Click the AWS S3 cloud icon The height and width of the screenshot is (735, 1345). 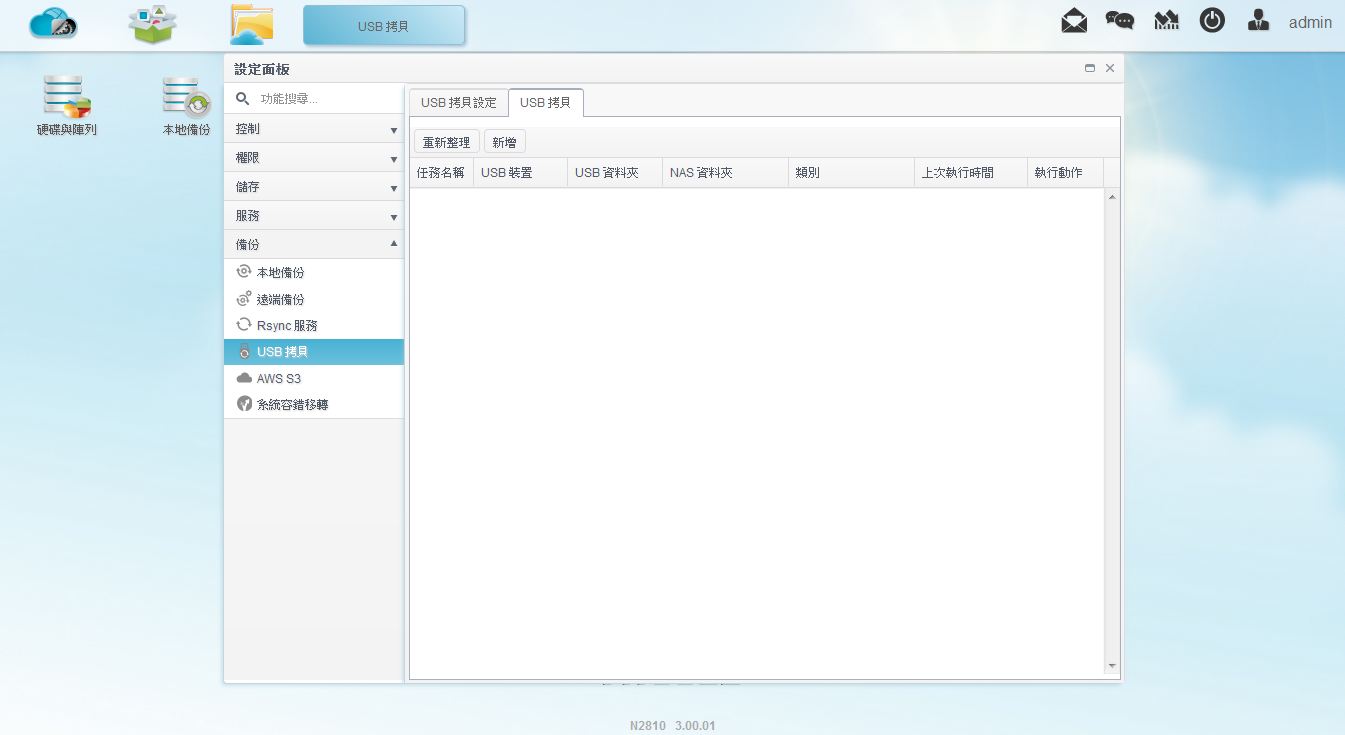click(x=244, y=378)
